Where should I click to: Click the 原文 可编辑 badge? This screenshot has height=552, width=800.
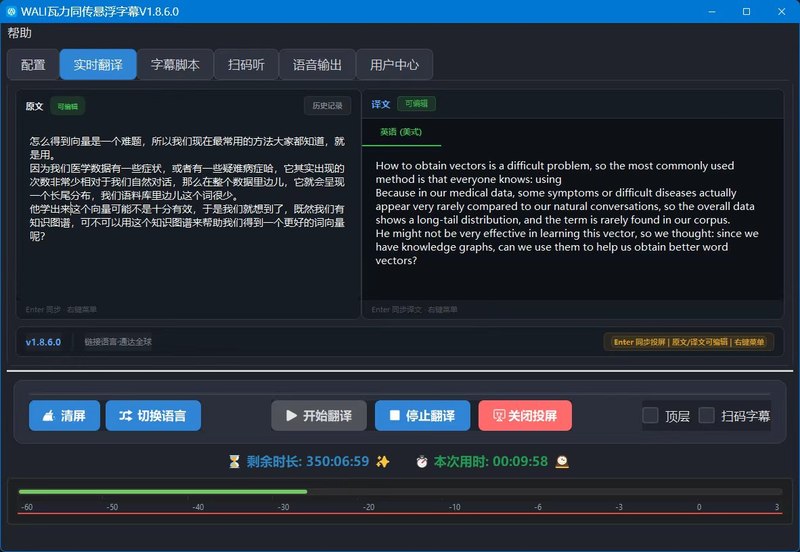[67, 106]
